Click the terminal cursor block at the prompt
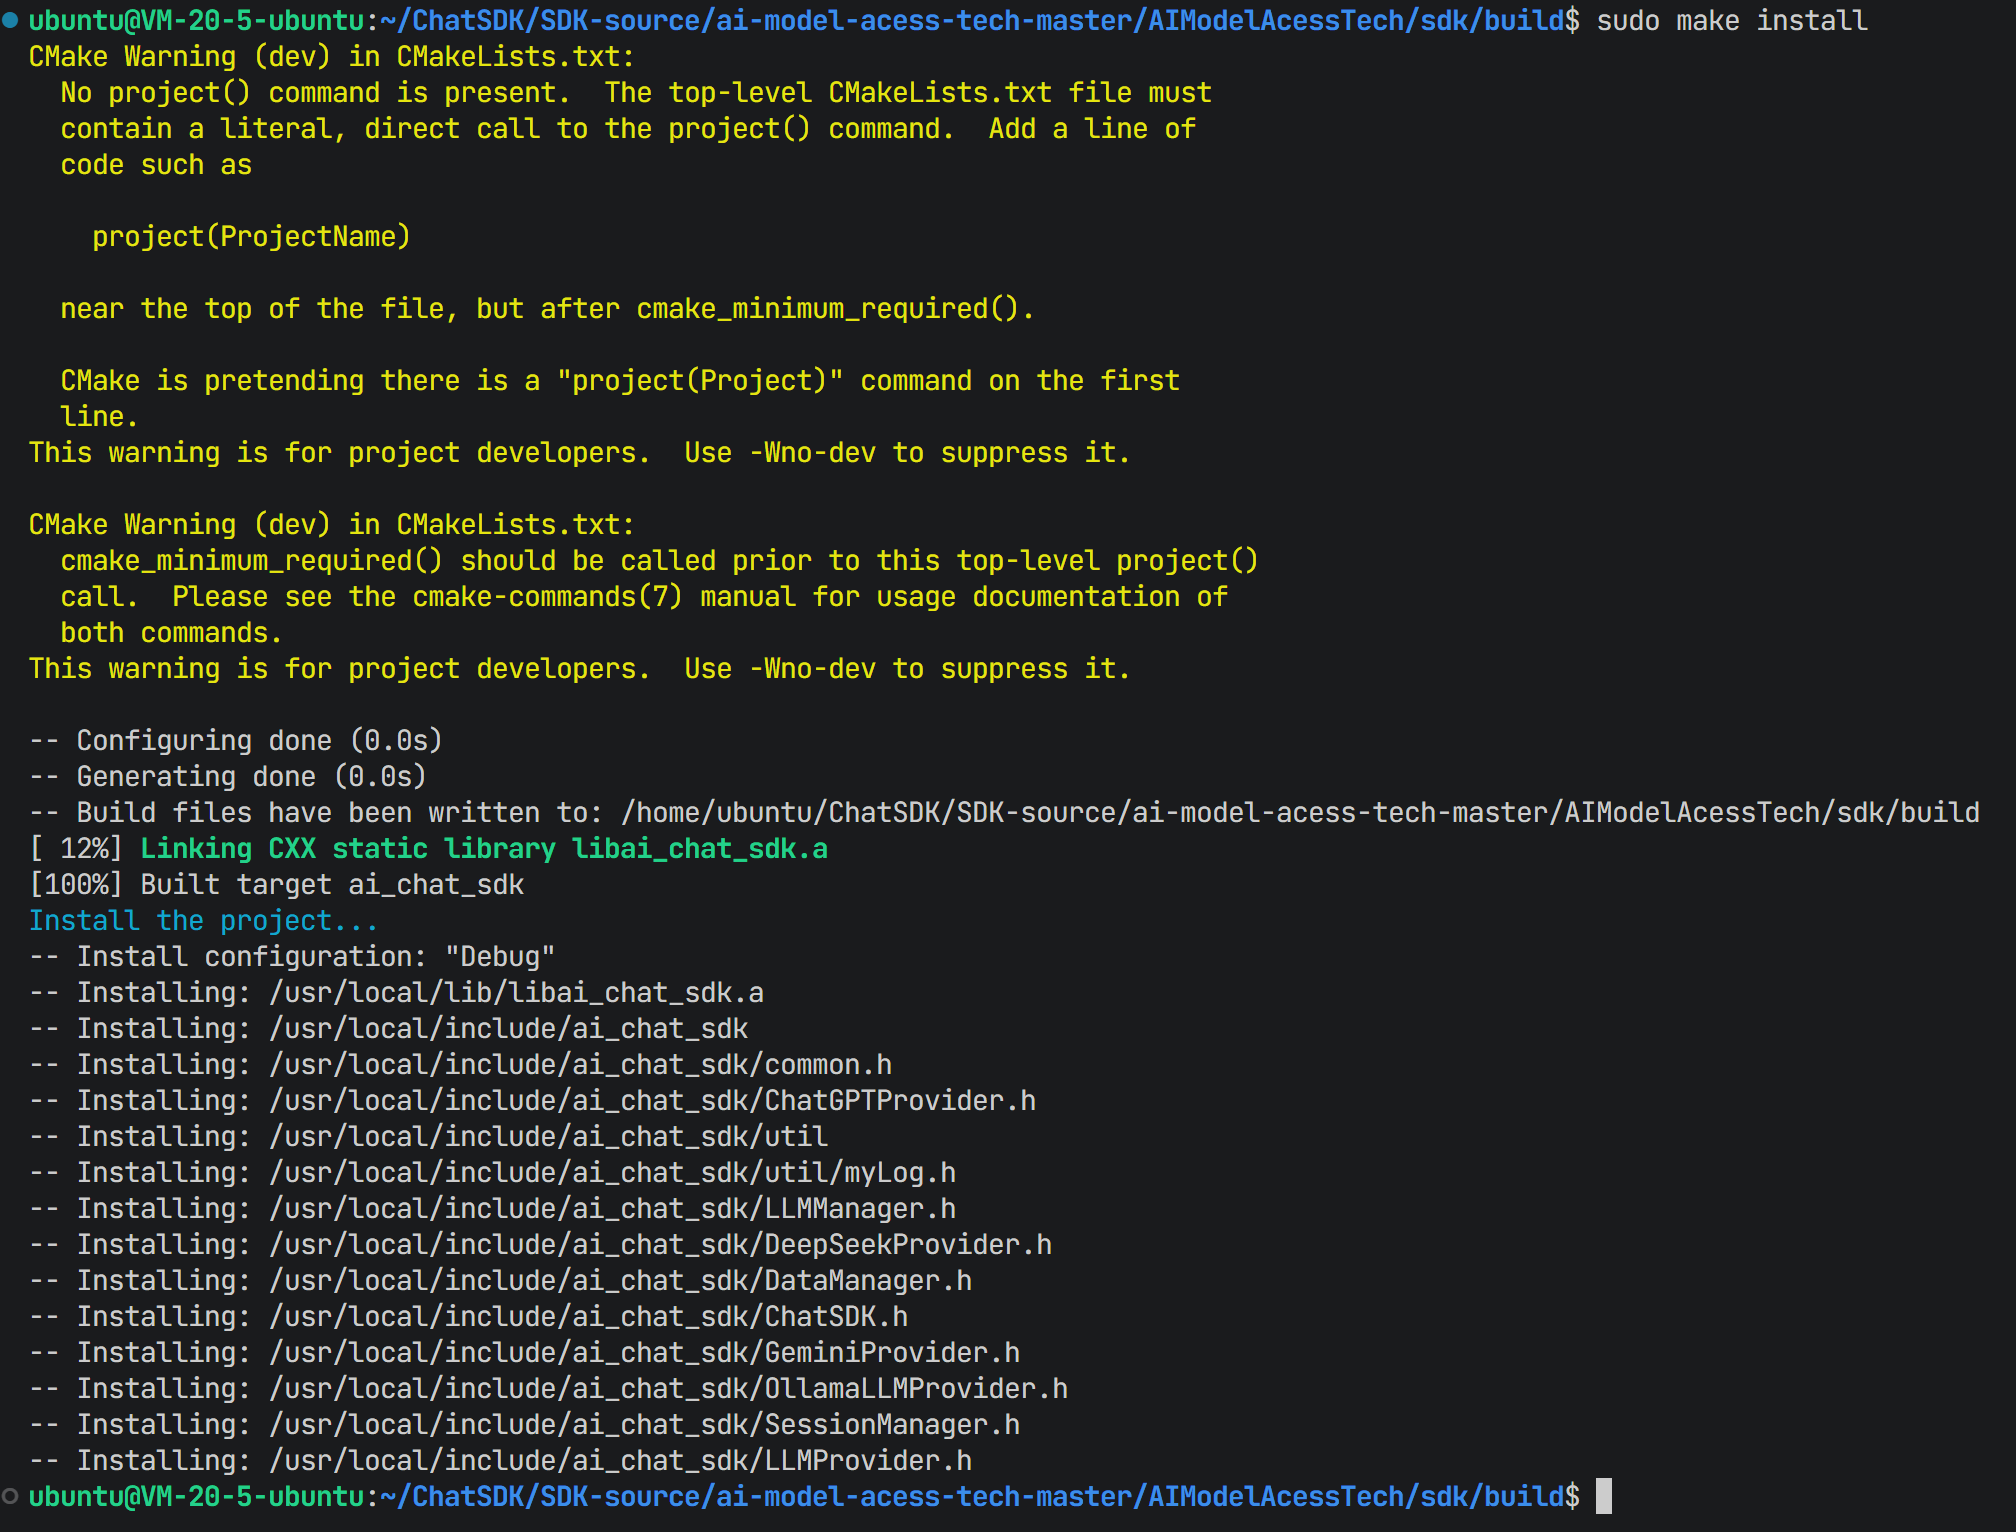The image size is (2016, 1532). [x=1603, y=1496]
